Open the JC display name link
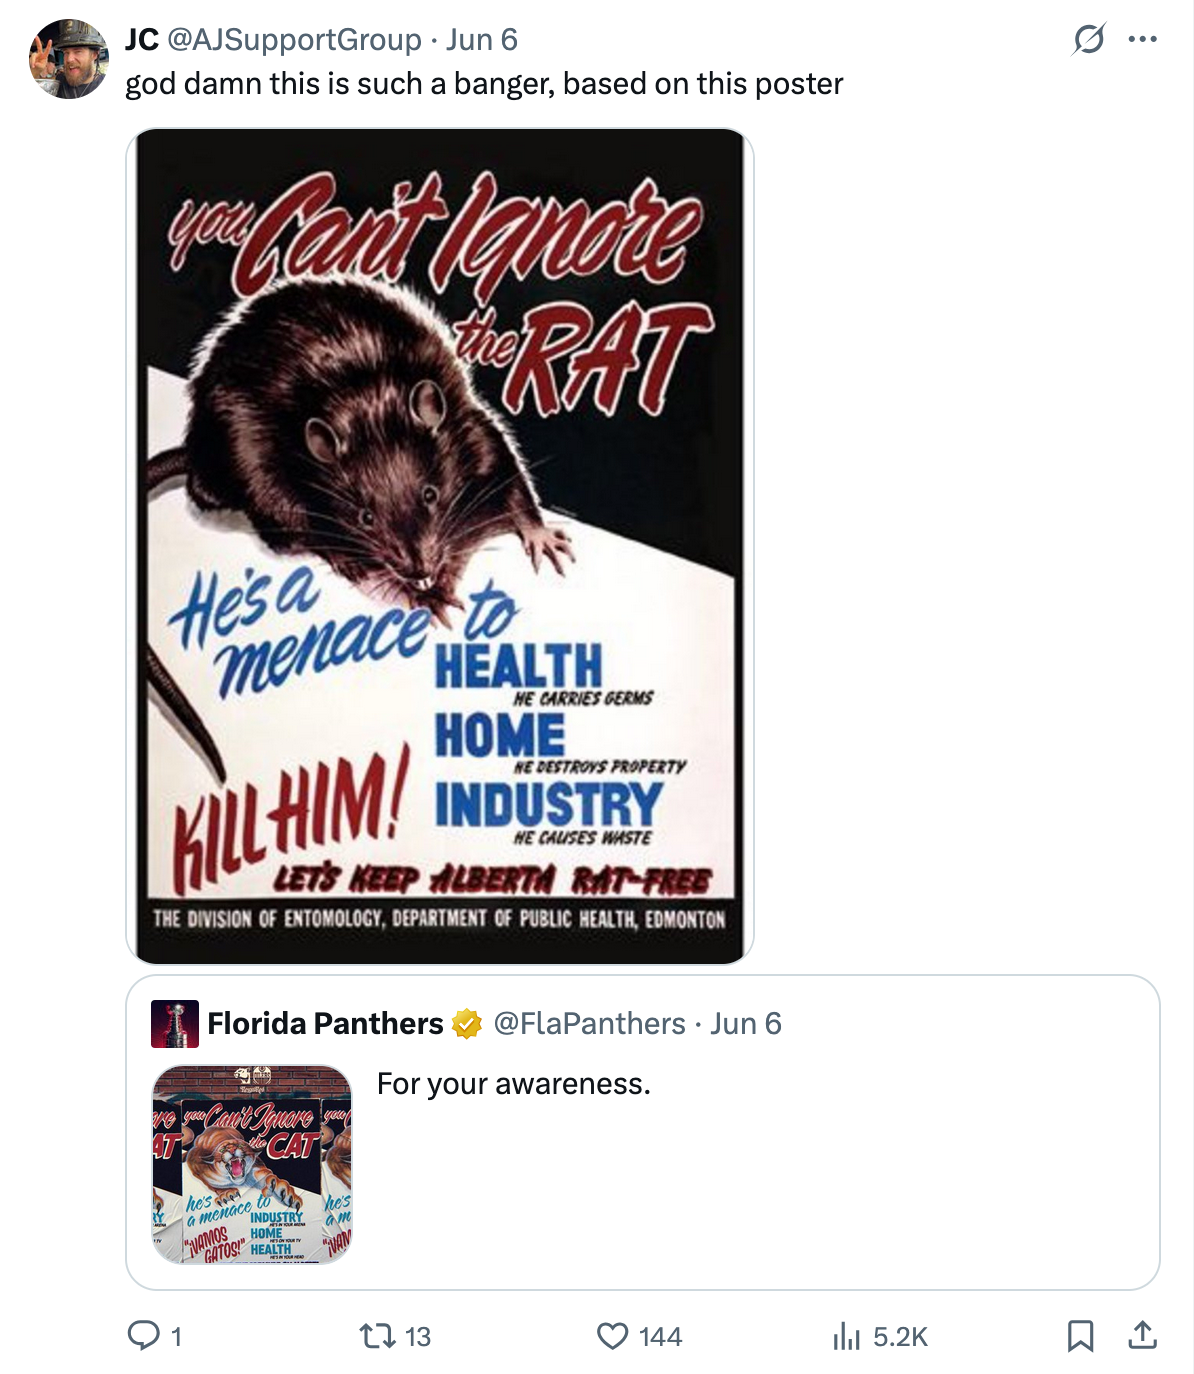 [141, 40]
